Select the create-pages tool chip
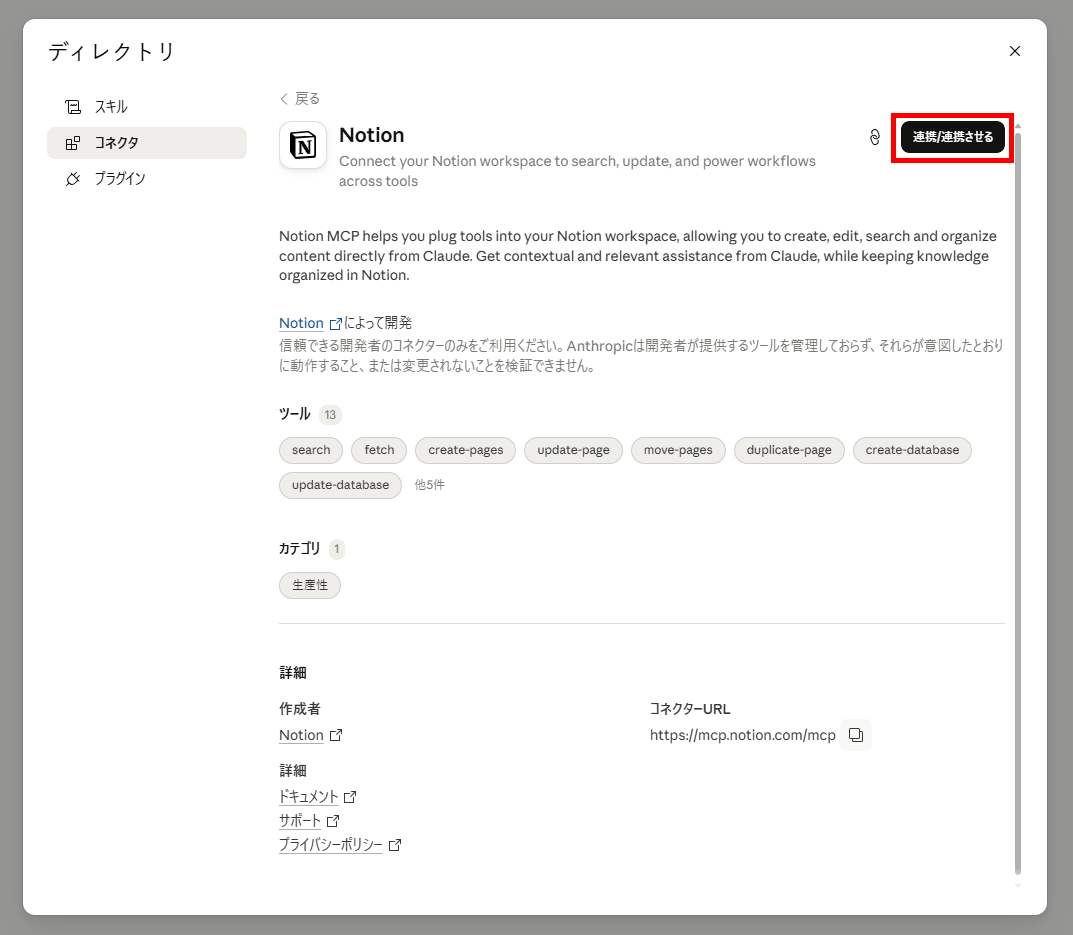 tap(465, 450)
